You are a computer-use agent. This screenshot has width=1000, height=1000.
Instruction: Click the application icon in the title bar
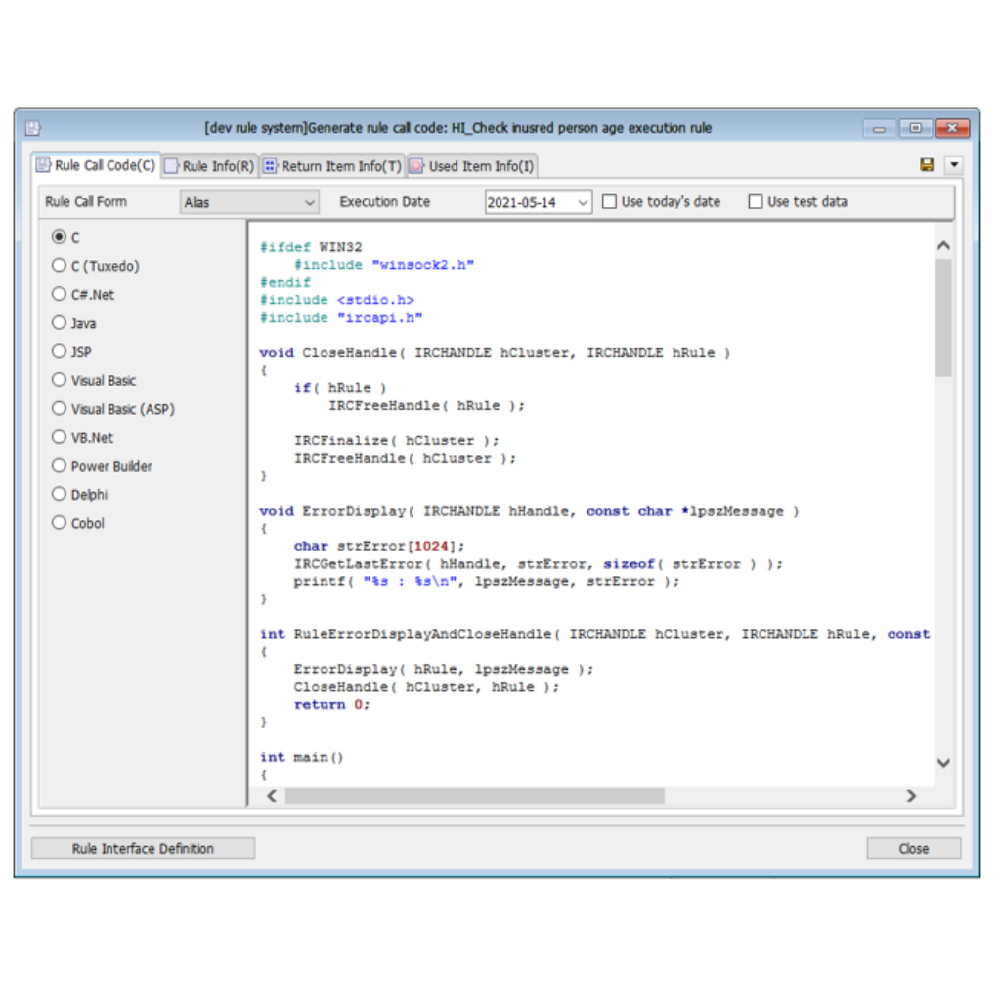(x=33, y=128)
